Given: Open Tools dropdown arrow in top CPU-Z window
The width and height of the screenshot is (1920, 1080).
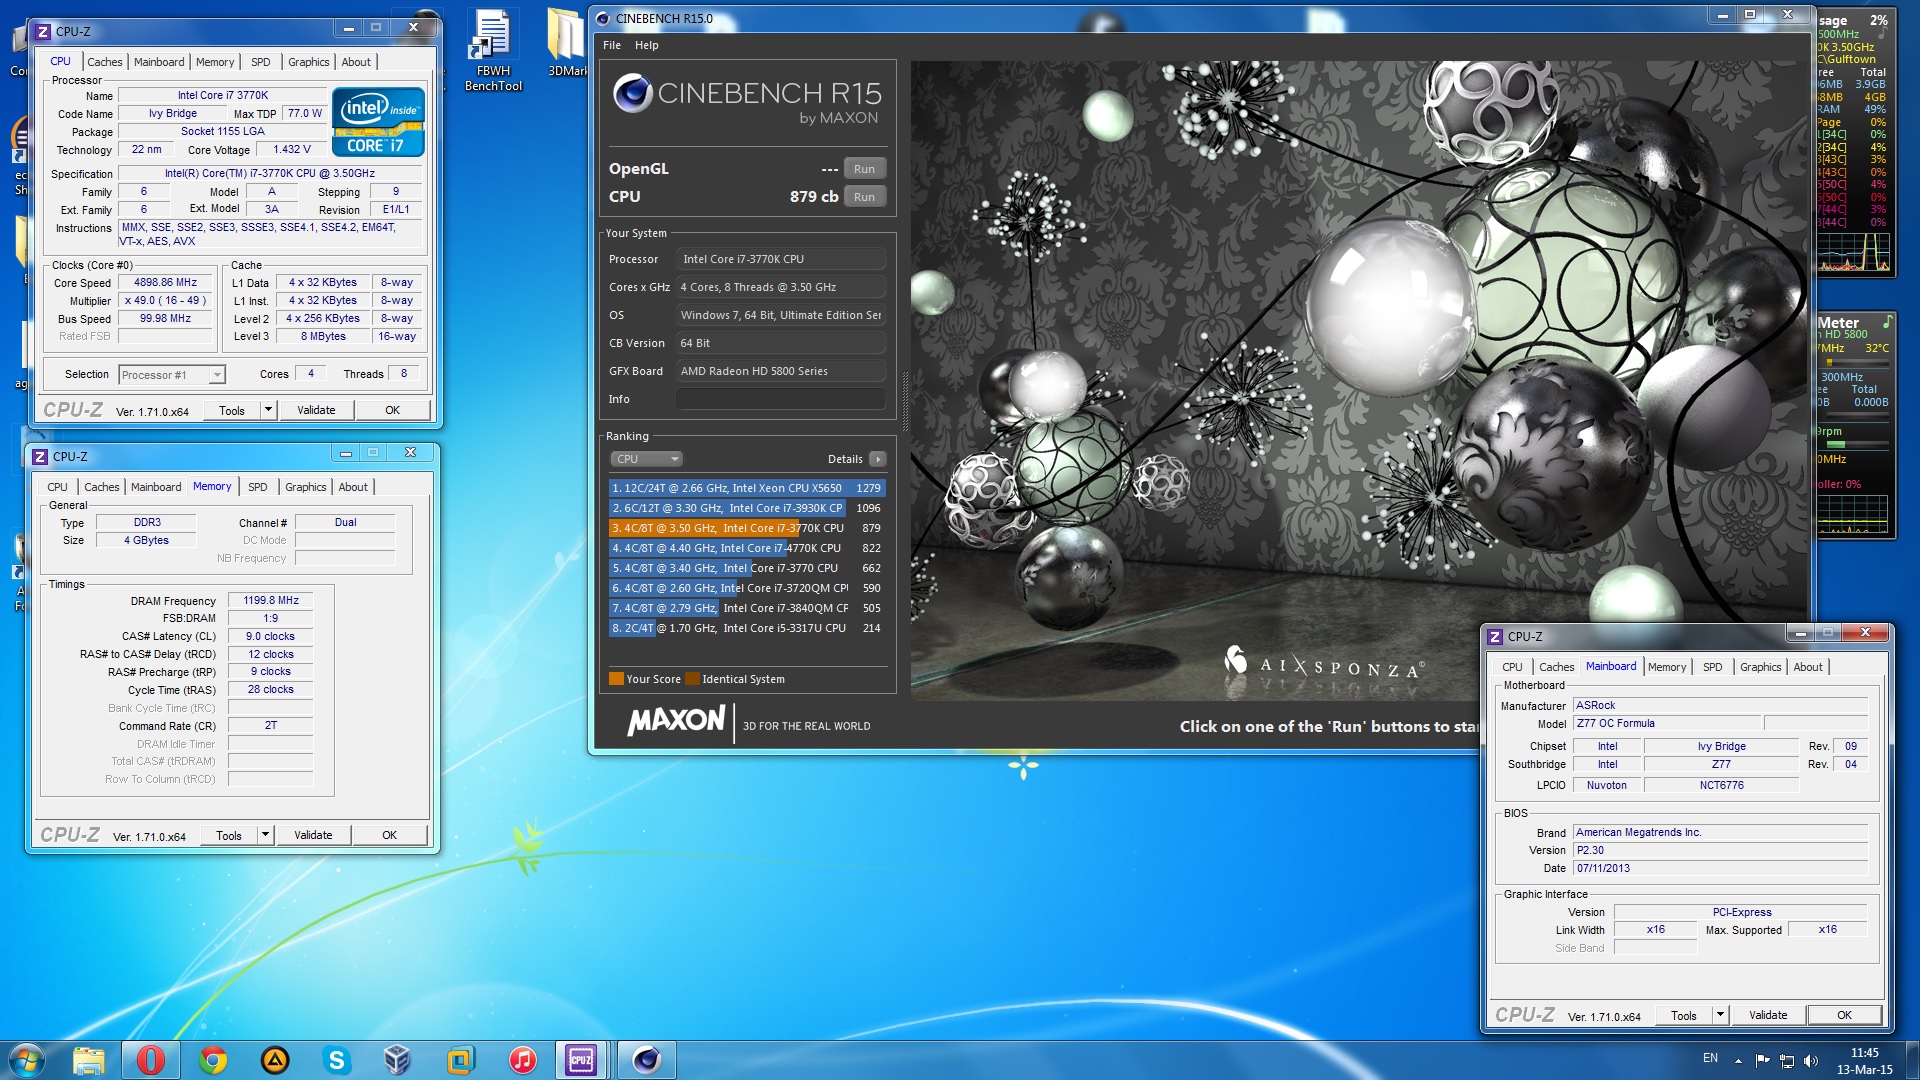Looking at the screenshot, I should [268, 410].
